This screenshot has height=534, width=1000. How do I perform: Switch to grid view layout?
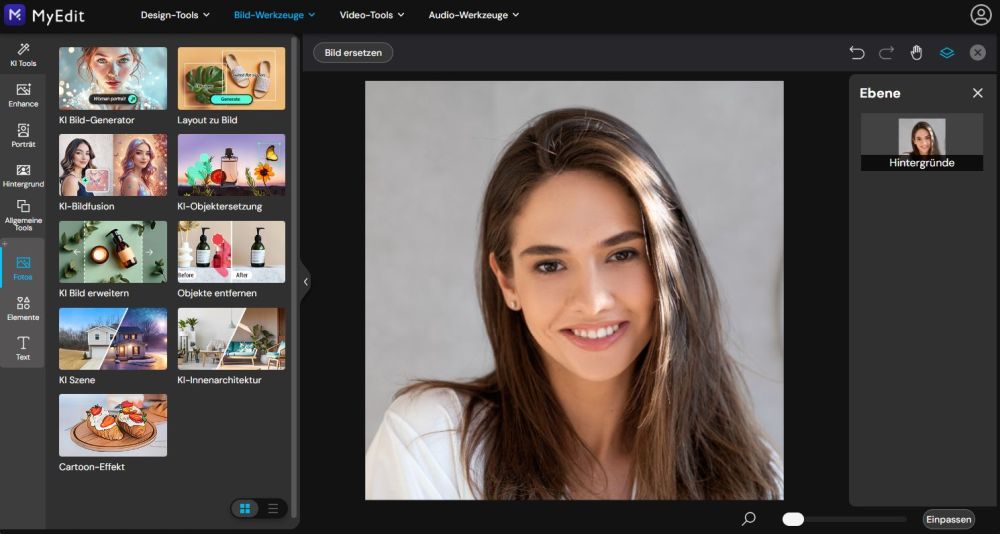(245, 509)
